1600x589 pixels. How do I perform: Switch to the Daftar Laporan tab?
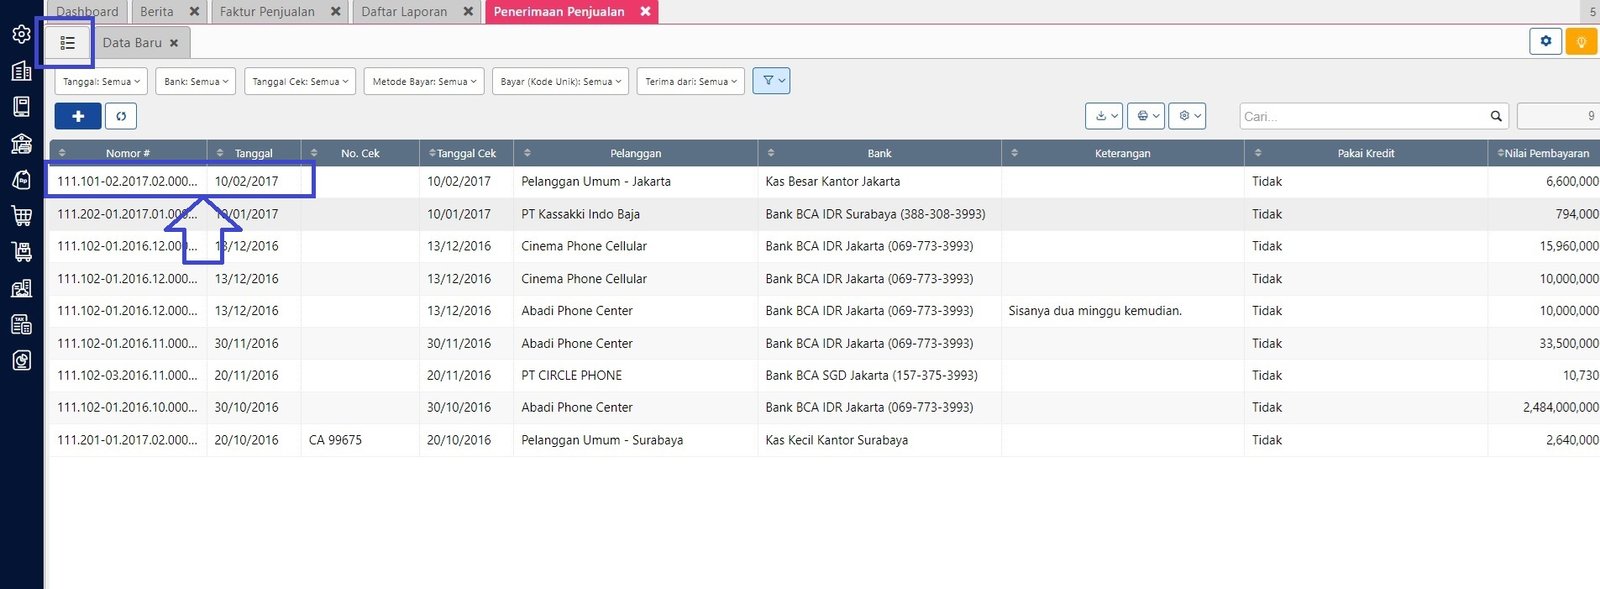click(404, 12)
